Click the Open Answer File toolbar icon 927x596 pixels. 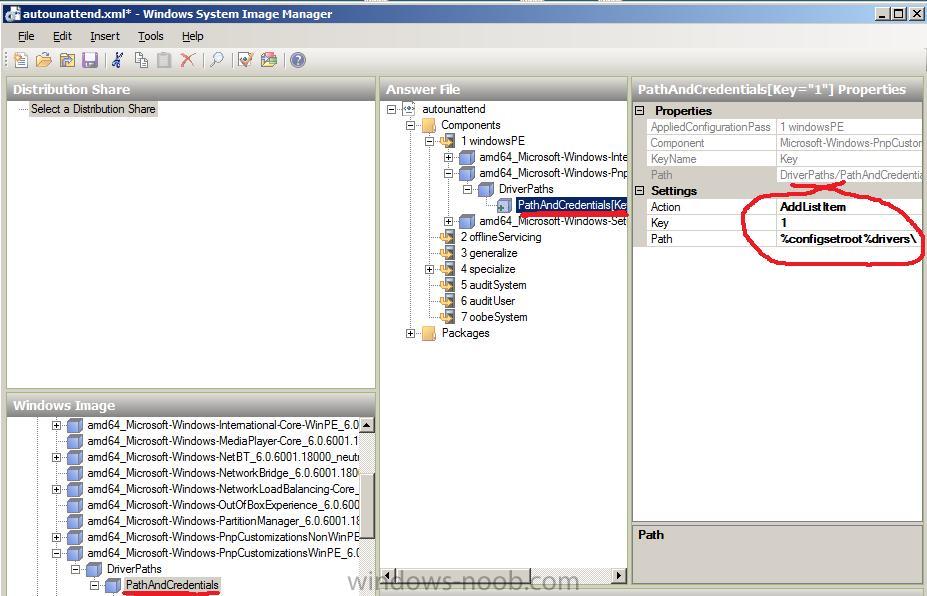pyautogui.click(x=43, y=60)
